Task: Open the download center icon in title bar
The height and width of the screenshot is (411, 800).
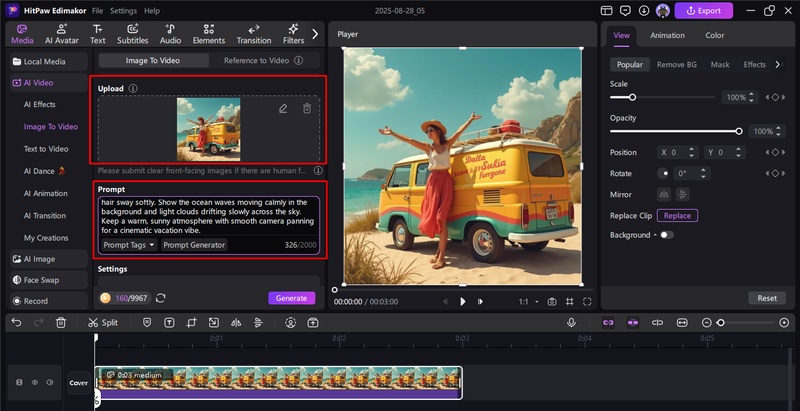Action: point(644,11)
